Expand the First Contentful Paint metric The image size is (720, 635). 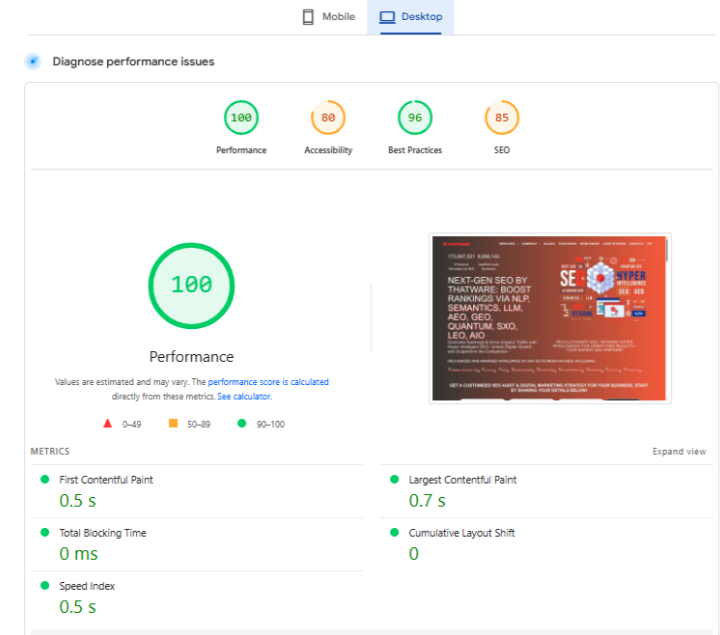point(106,480)
